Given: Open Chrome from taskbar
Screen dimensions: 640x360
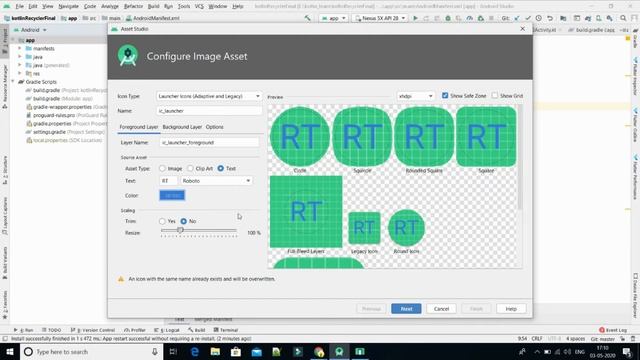Looking at the screenshot, I should 319,351.
